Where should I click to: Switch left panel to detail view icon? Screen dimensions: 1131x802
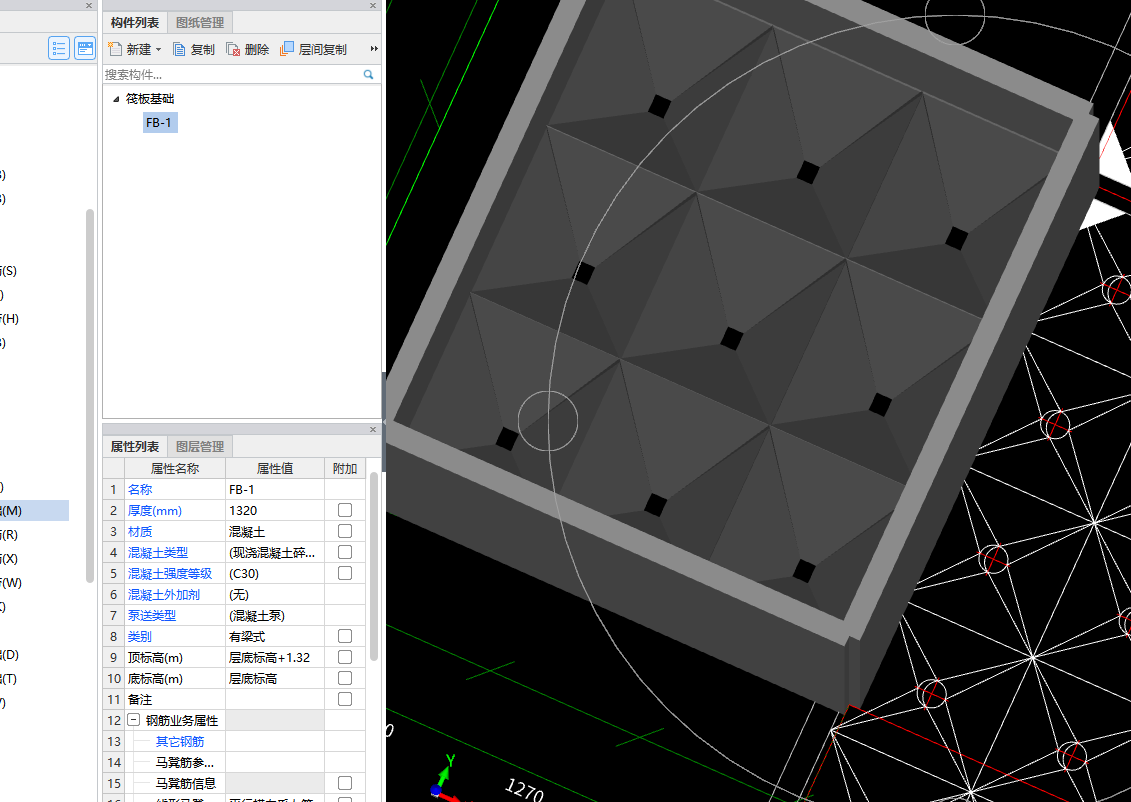pyautogui.click(x=85, y=48)
